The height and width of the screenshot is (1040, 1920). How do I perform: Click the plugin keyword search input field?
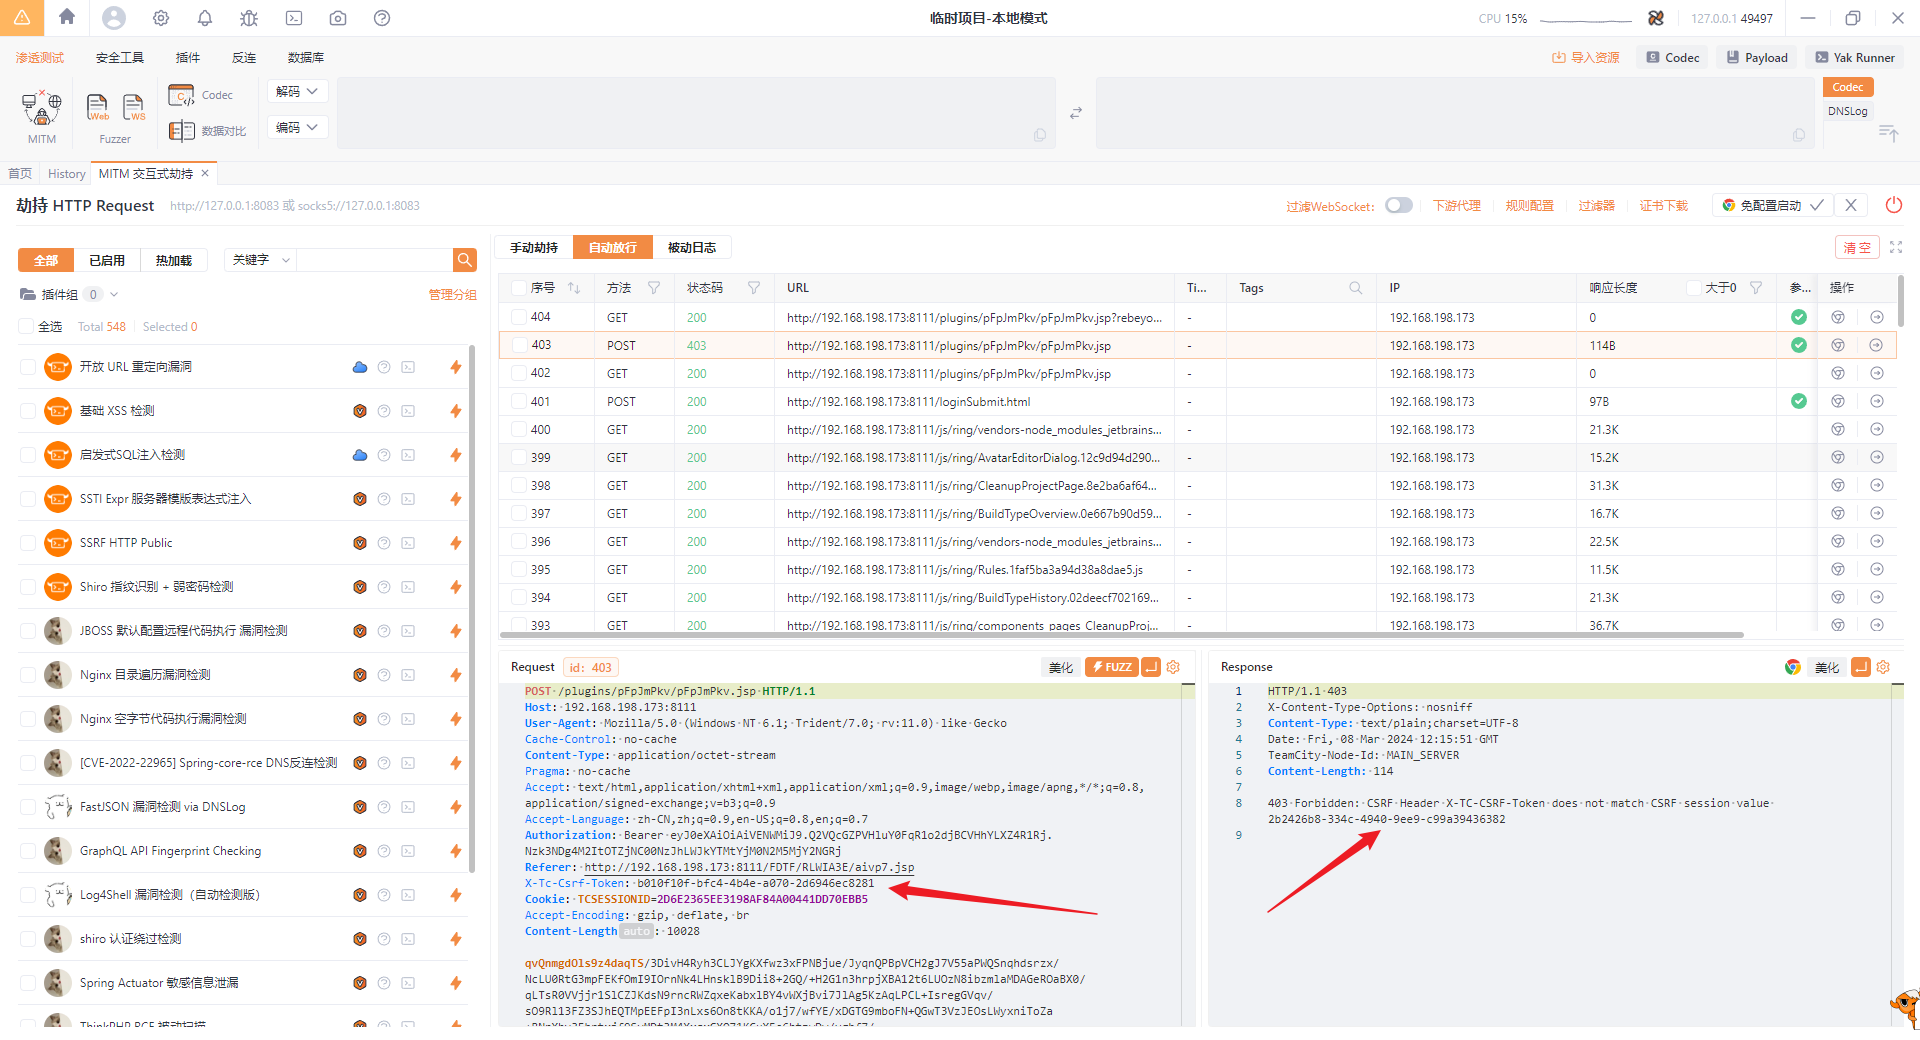pyautogui.click(x=374, y=260)
